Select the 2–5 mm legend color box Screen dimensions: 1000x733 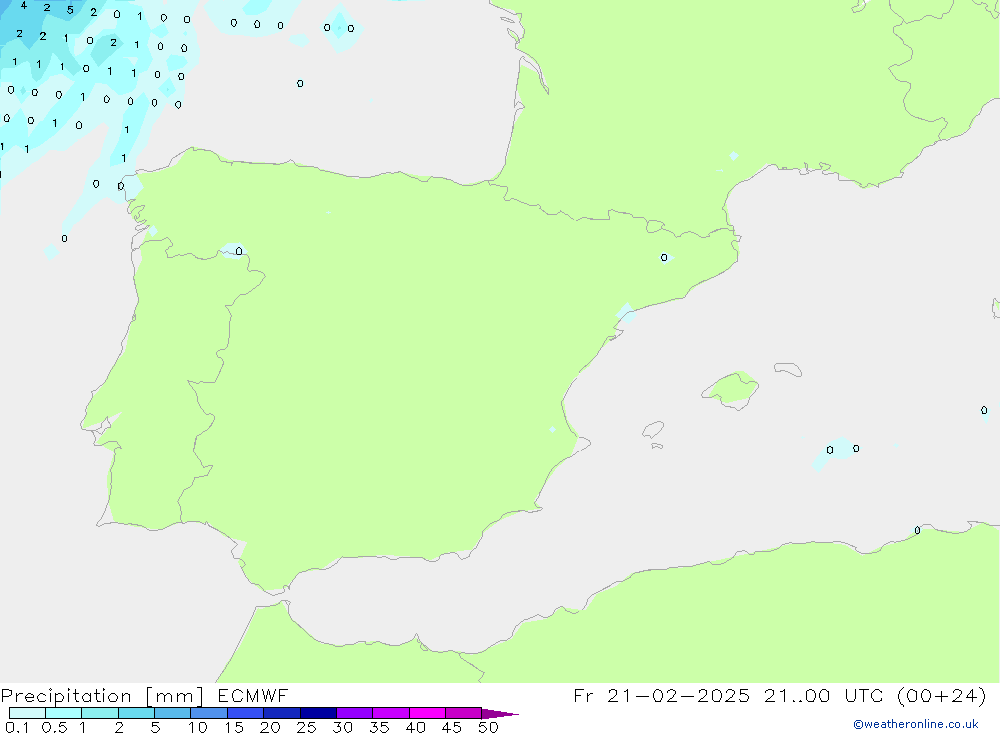point(136,713)
